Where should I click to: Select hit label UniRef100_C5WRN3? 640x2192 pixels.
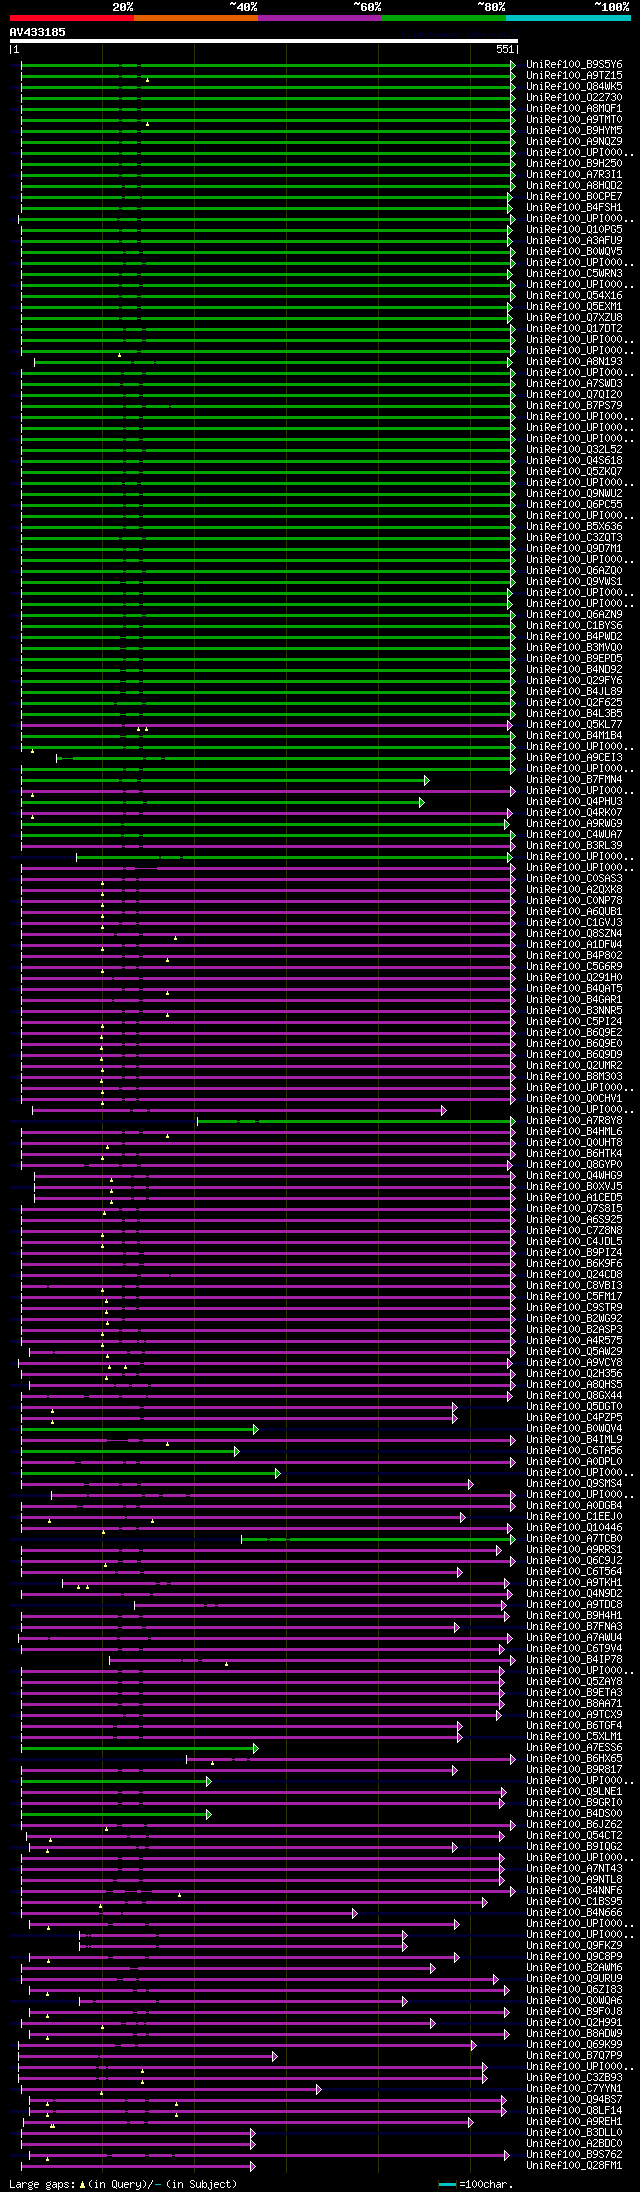pyautogui.click(x=574, y=273)
